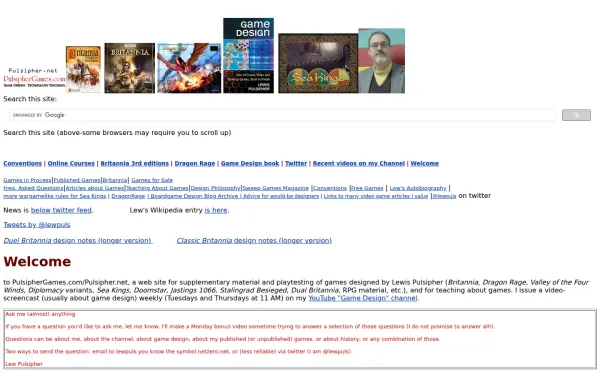Open the Design Philosophy link

click(x=215, y=188)
